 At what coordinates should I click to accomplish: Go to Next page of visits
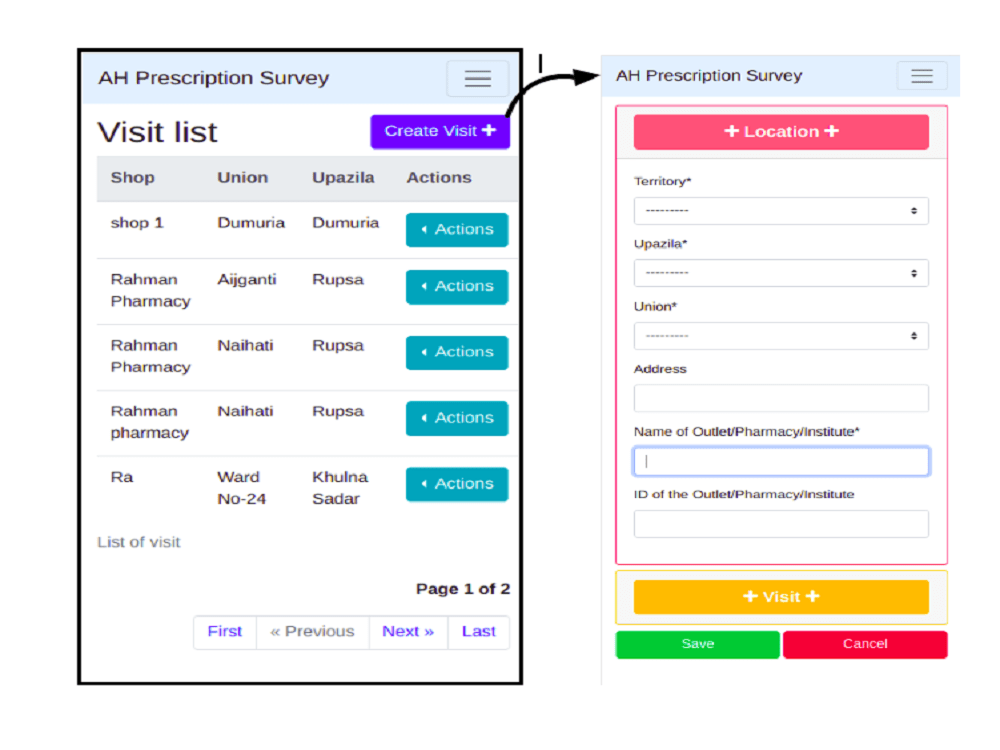[408, 632]
